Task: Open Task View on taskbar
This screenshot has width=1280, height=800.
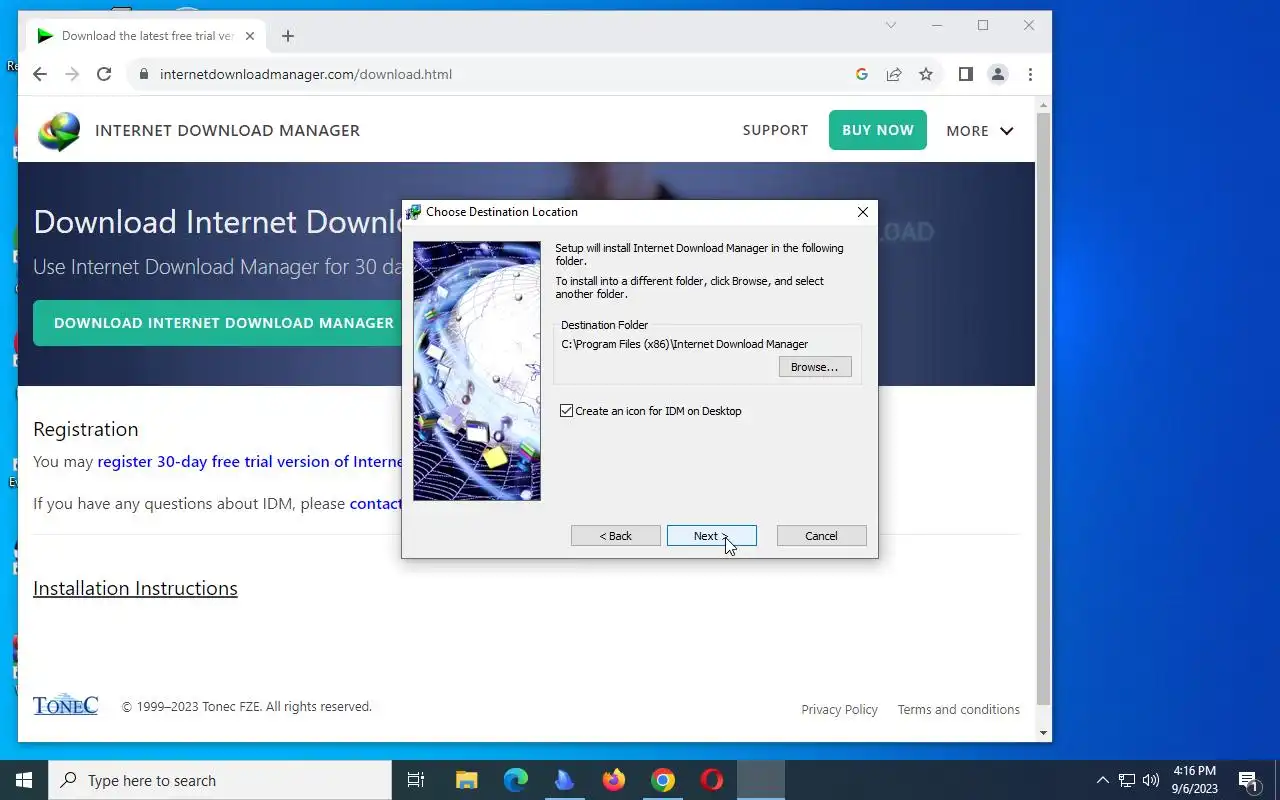Action: [416, 780]
